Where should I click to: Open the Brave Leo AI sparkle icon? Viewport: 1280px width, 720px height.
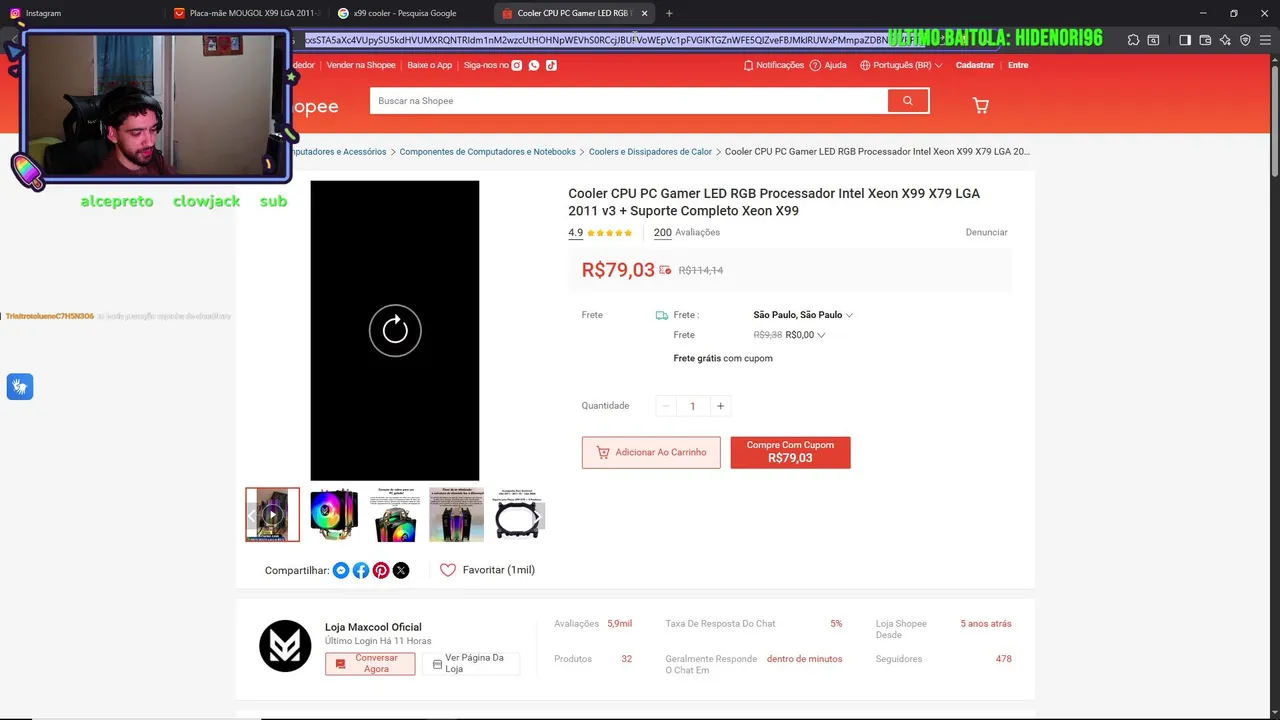(x=1225, y=40)
